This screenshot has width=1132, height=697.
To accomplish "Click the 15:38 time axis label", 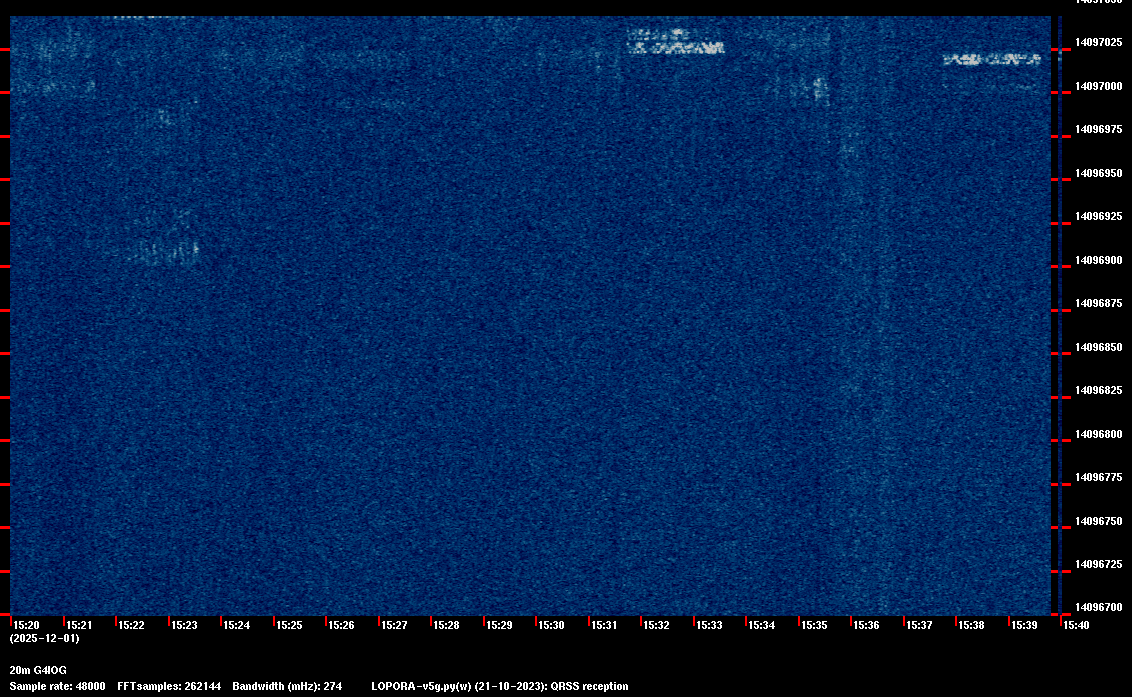I will click(x=971, y=625).
